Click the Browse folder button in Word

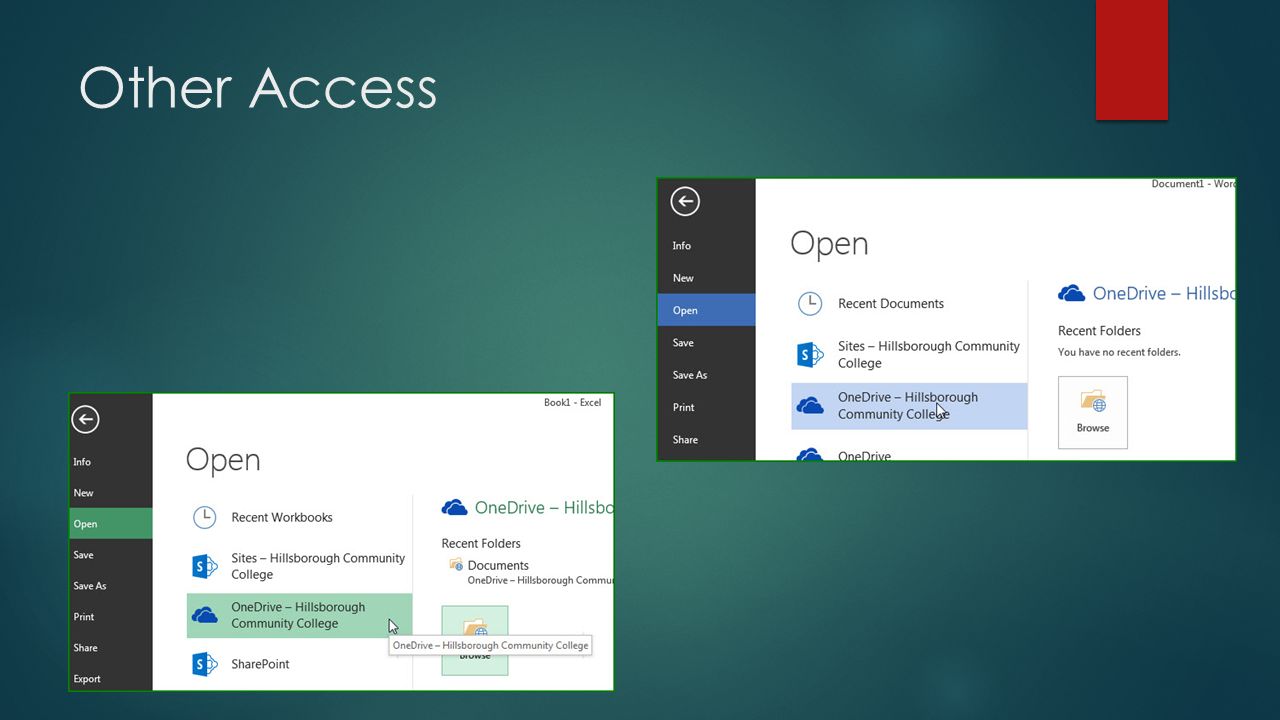(1093, 412)
